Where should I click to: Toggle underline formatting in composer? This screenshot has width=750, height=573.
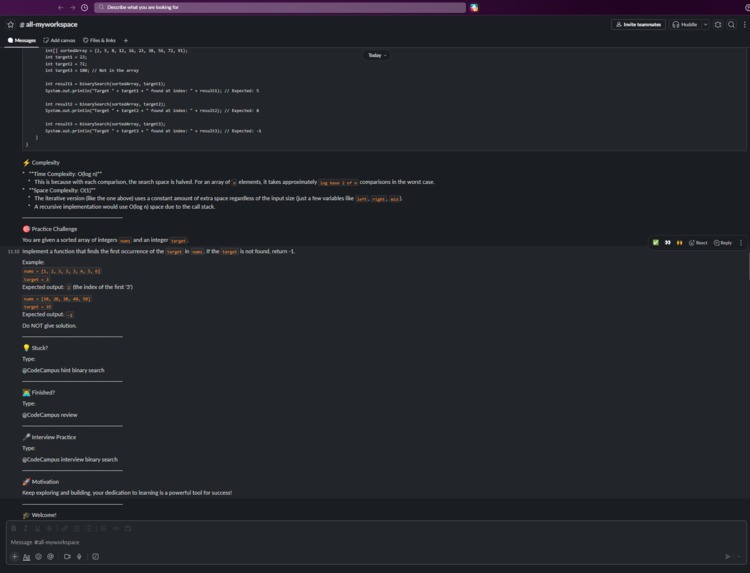(37, 528)
